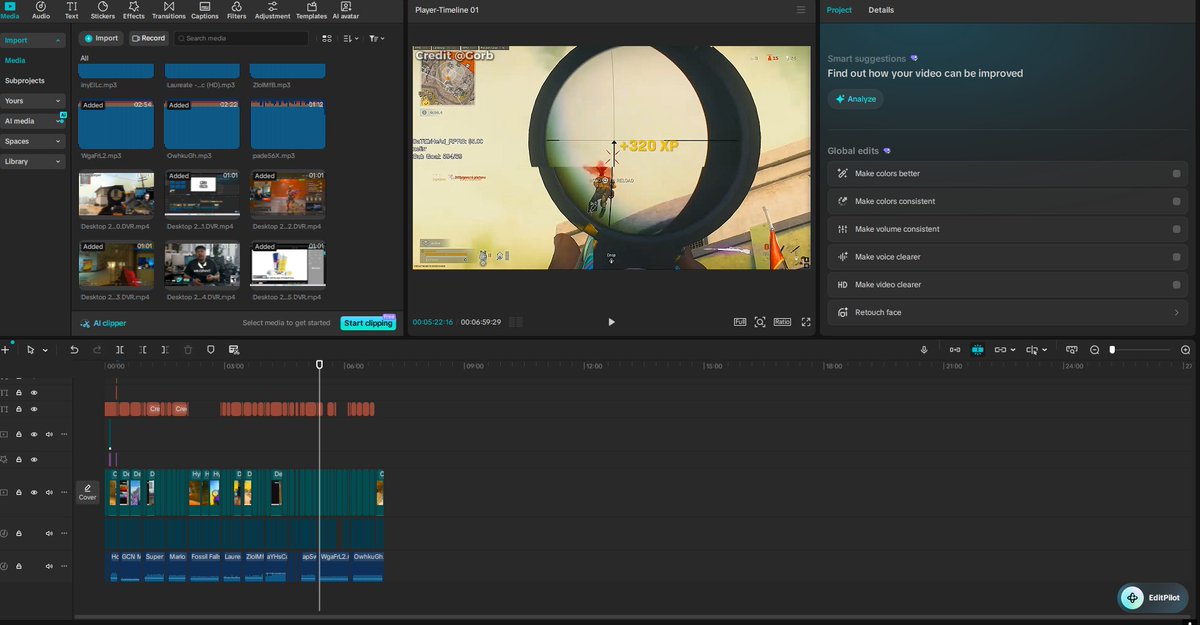Mute the main video track speaker icon
Image resolution: width=1200 pixels, height=625 pixels.
point(48,492)
